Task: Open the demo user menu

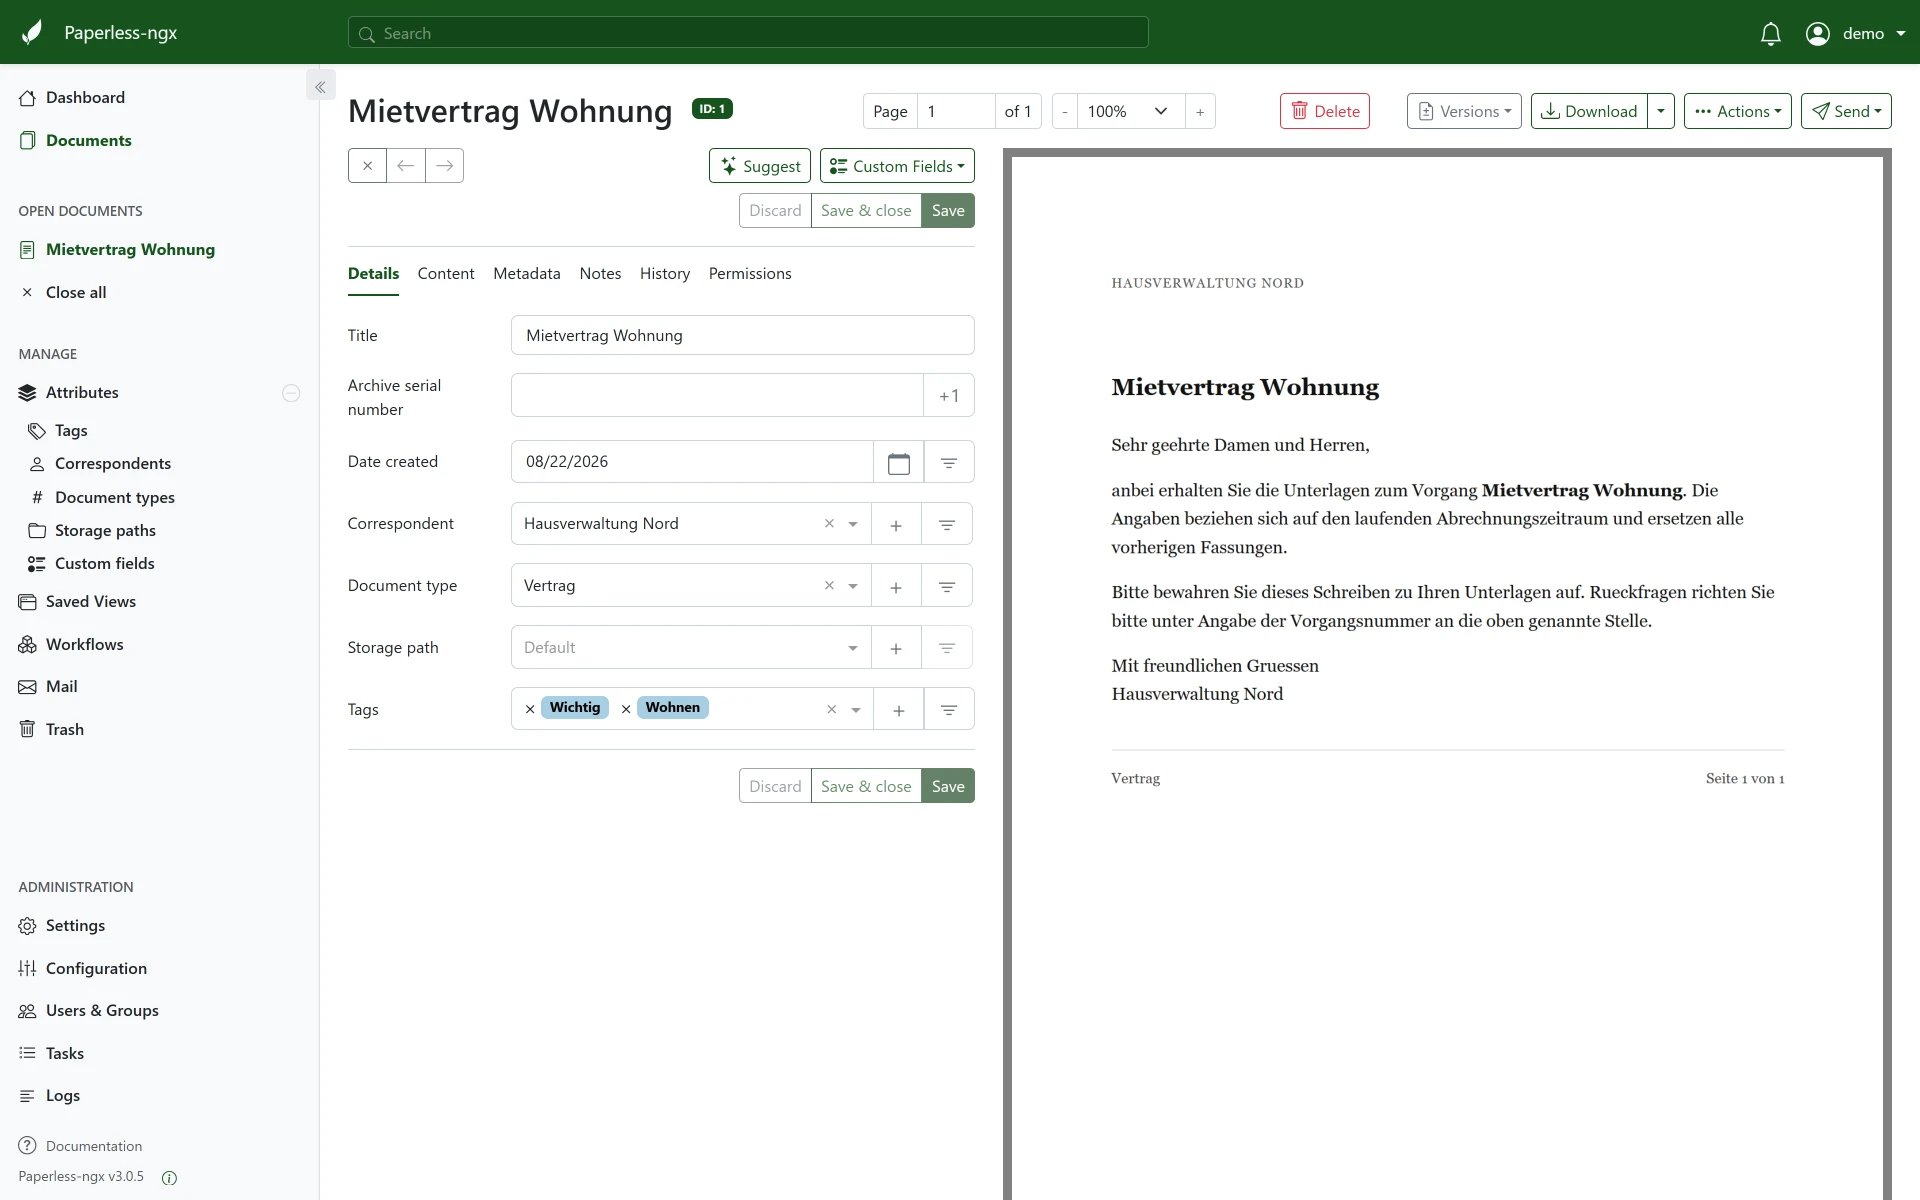Action: click(1855, 33)
